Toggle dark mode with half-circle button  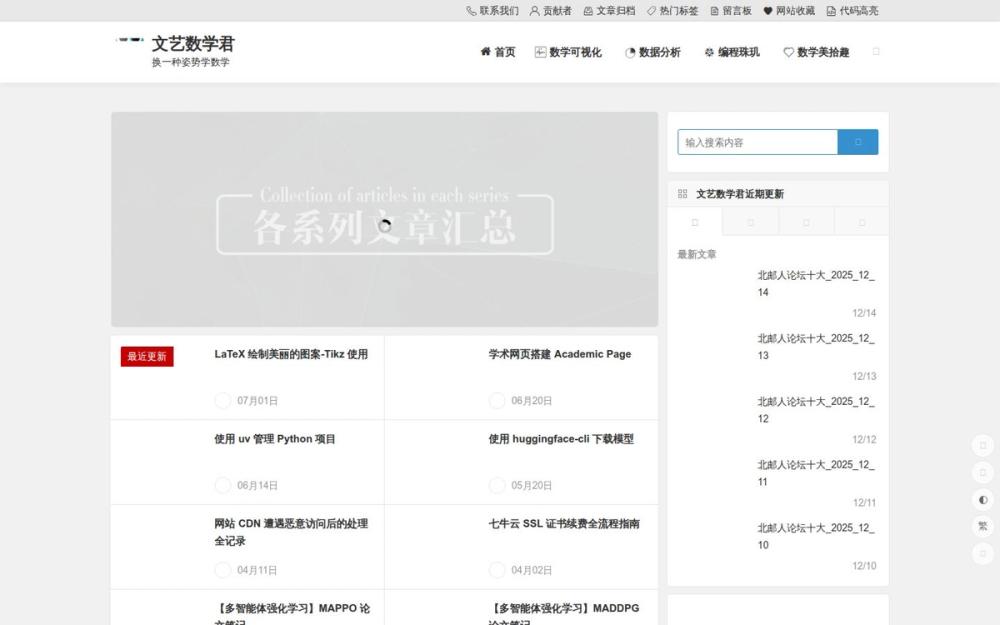pos(983,499)
